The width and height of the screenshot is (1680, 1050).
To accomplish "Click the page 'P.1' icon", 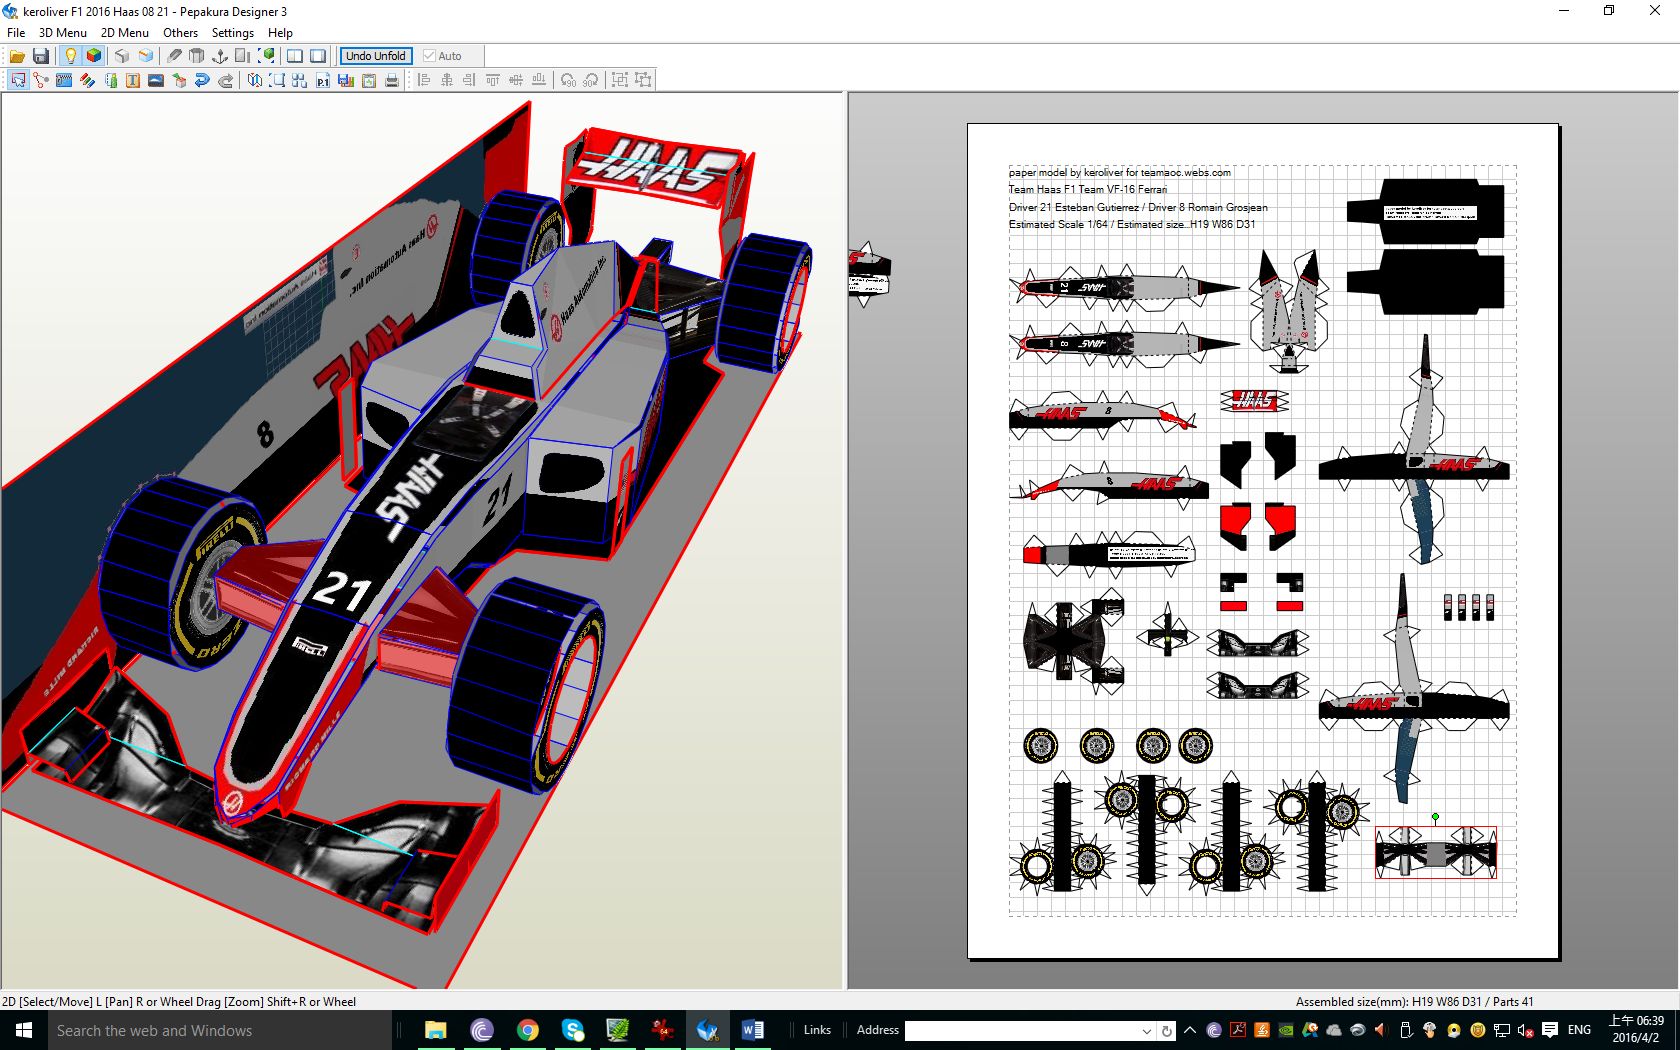I will point(322,80).
